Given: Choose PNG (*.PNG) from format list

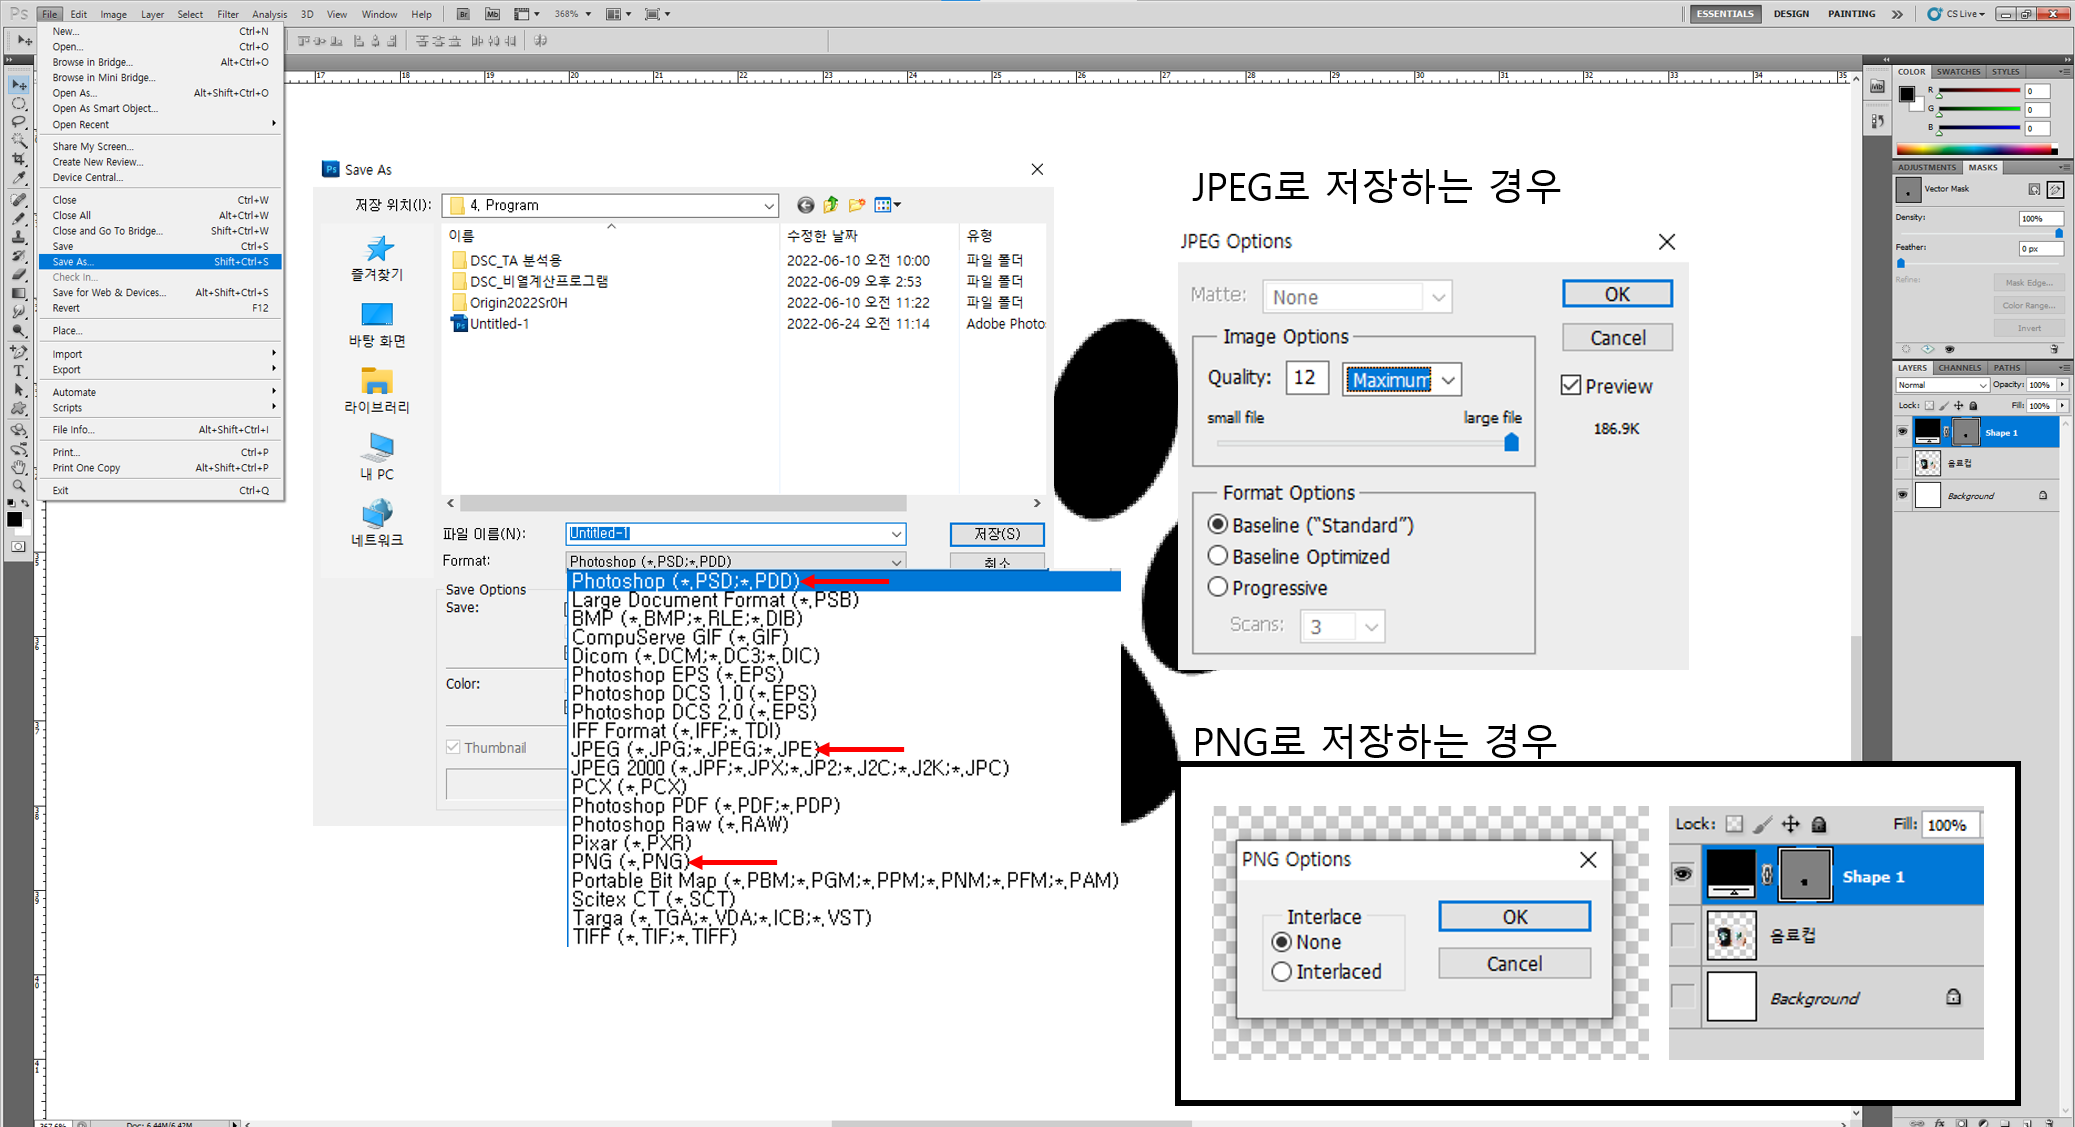Looking at the screenshot, I should (x=630, y=862).
